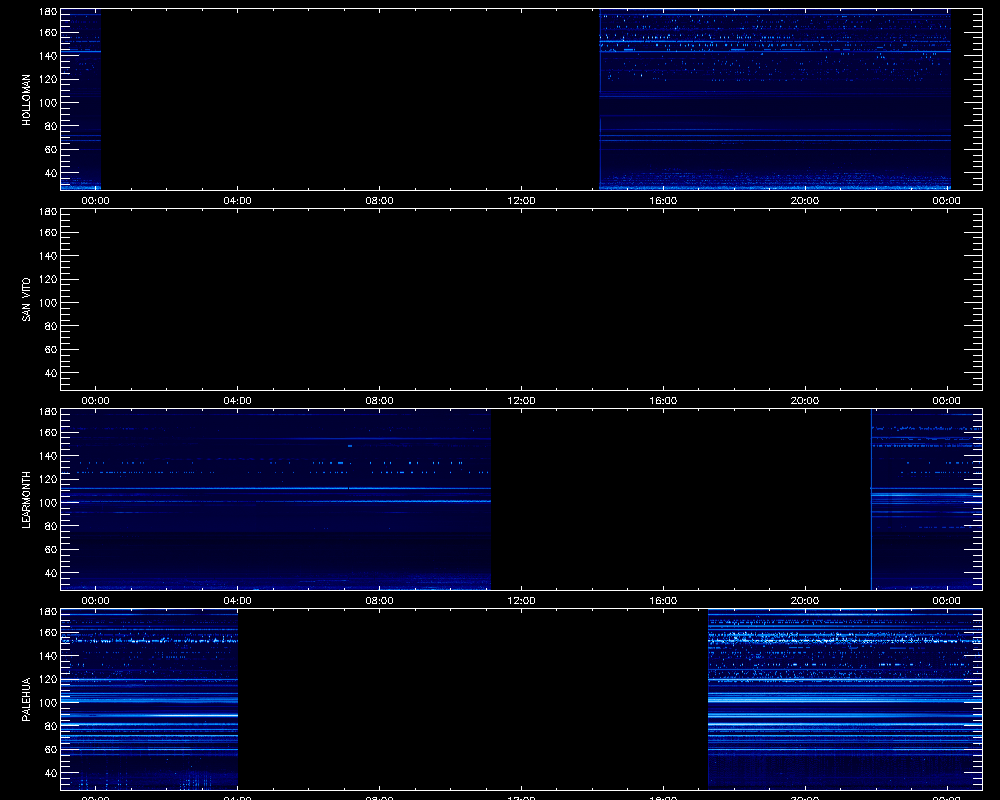Select the 12:00 time label under HOLLOMAN panel
Viewport: 1000px width, 800px height.
(x=521, y=200)
